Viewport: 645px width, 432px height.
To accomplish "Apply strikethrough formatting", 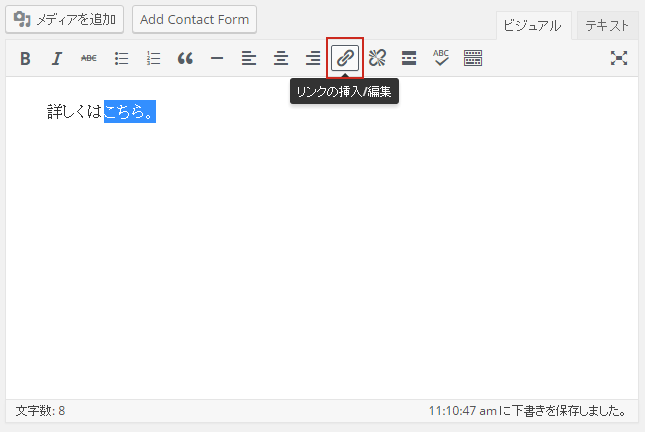I will (x=89, y=58).
